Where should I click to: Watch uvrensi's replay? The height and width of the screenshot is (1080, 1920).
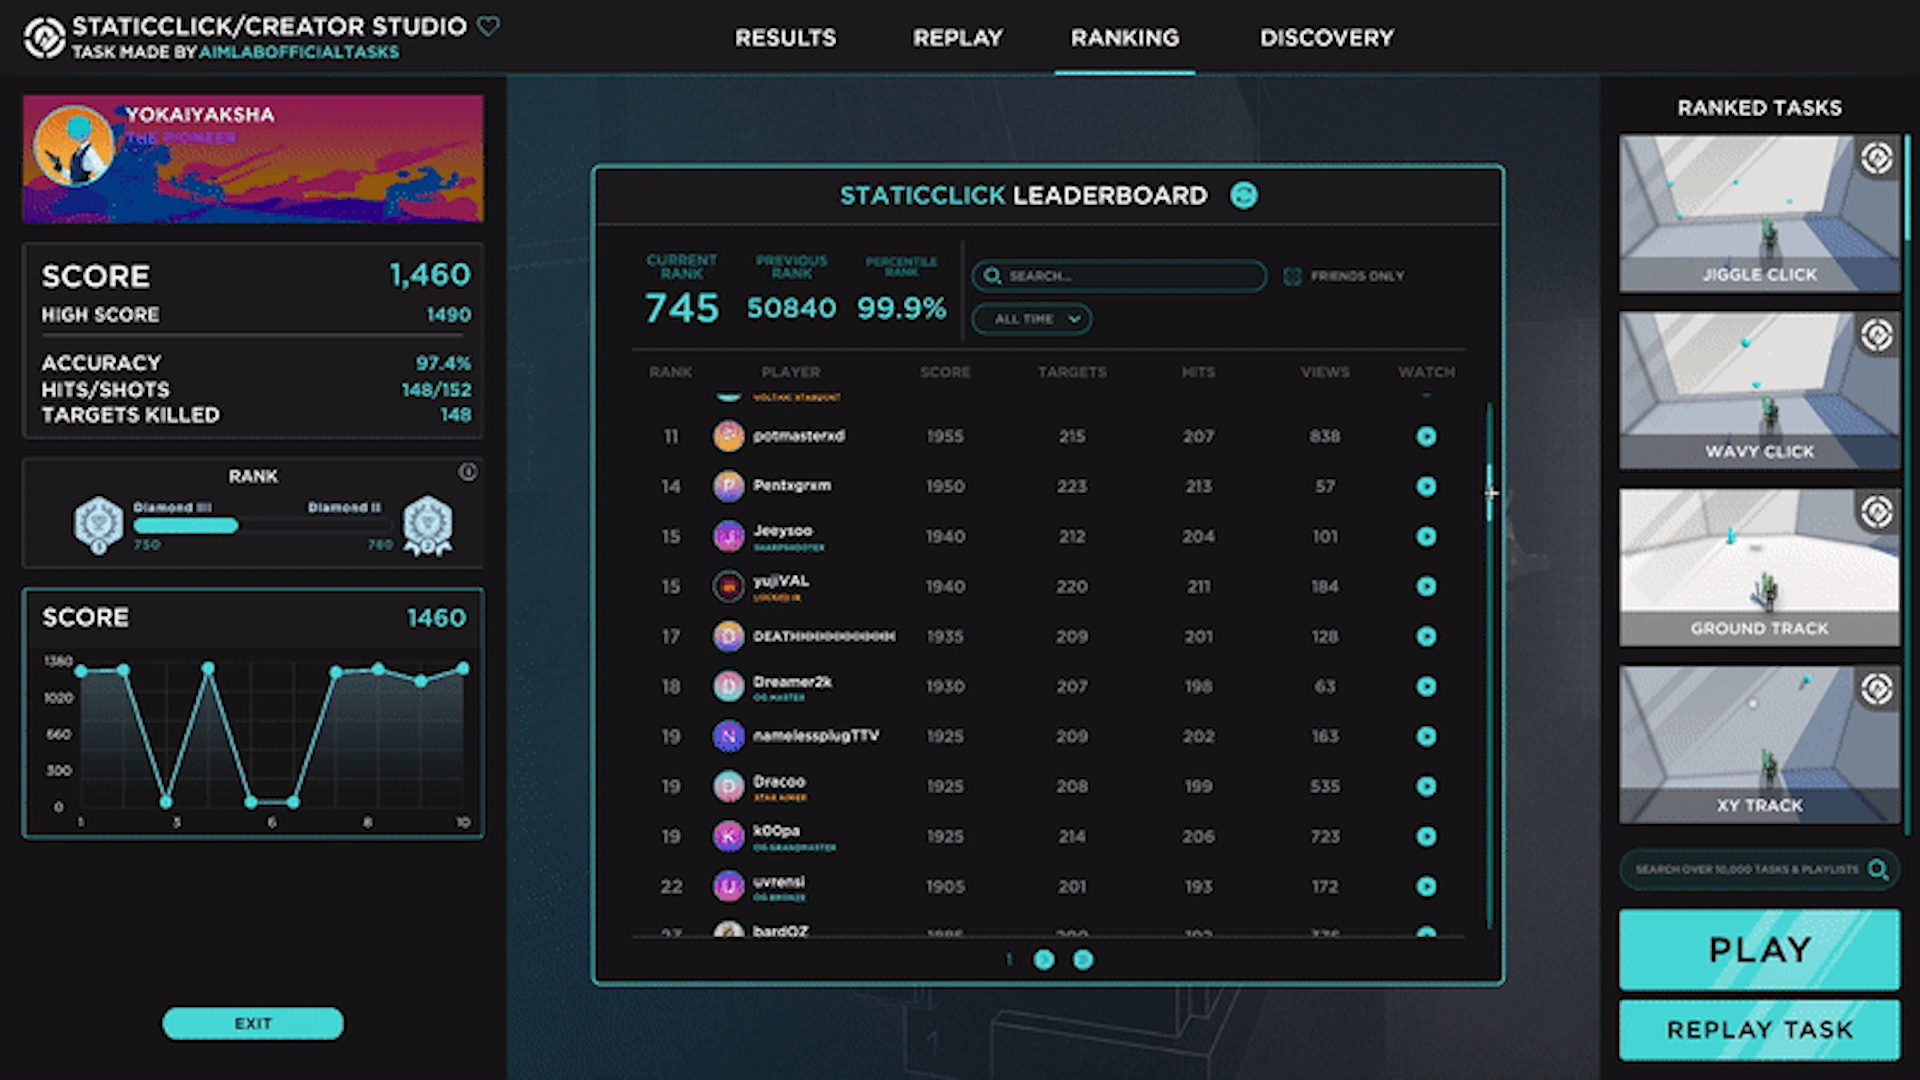click(1426, 886)
